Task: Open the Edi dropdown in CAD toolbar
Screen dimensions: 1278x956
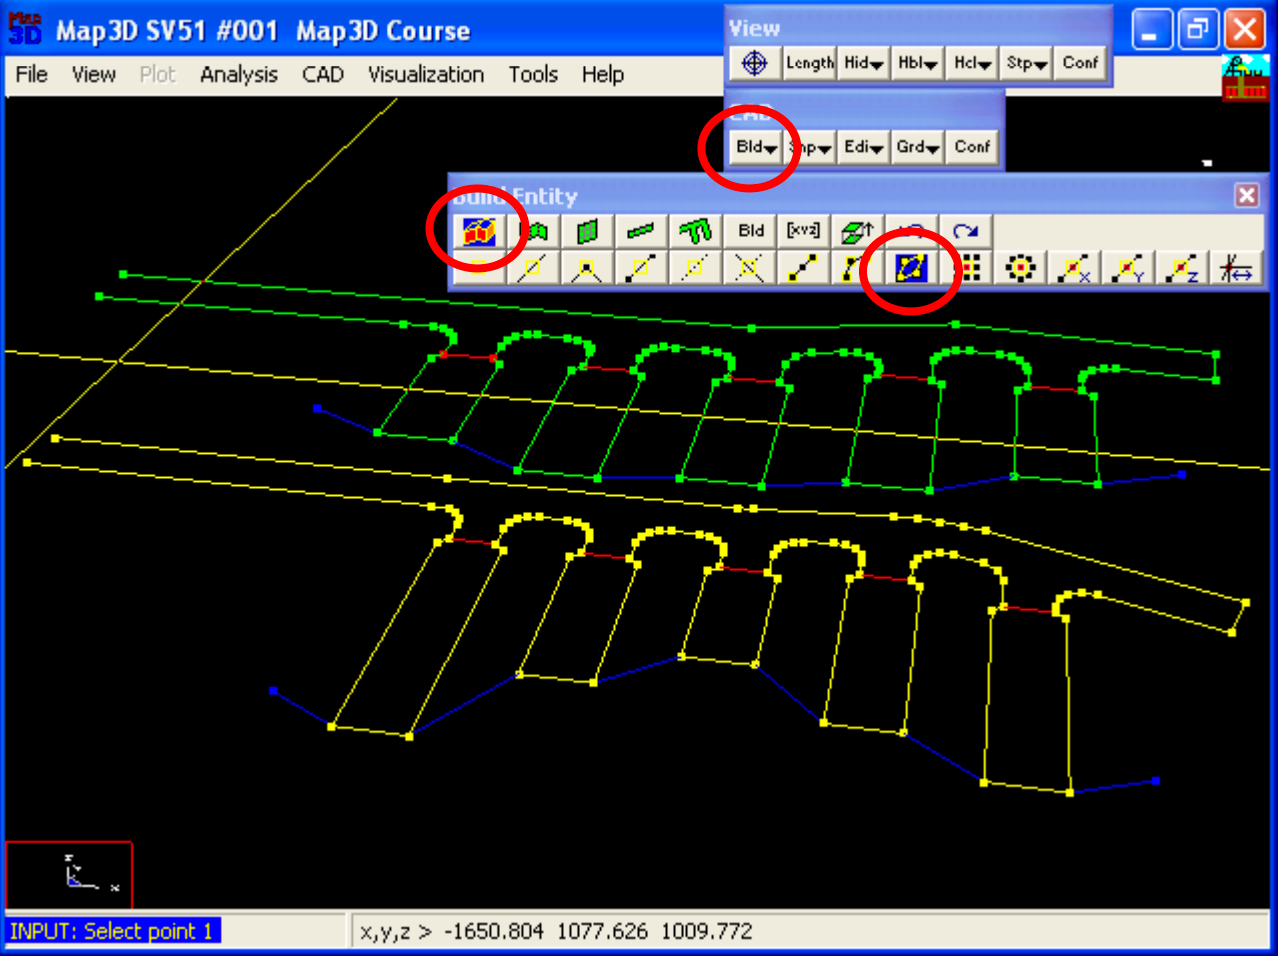Action: pos(863,147)
